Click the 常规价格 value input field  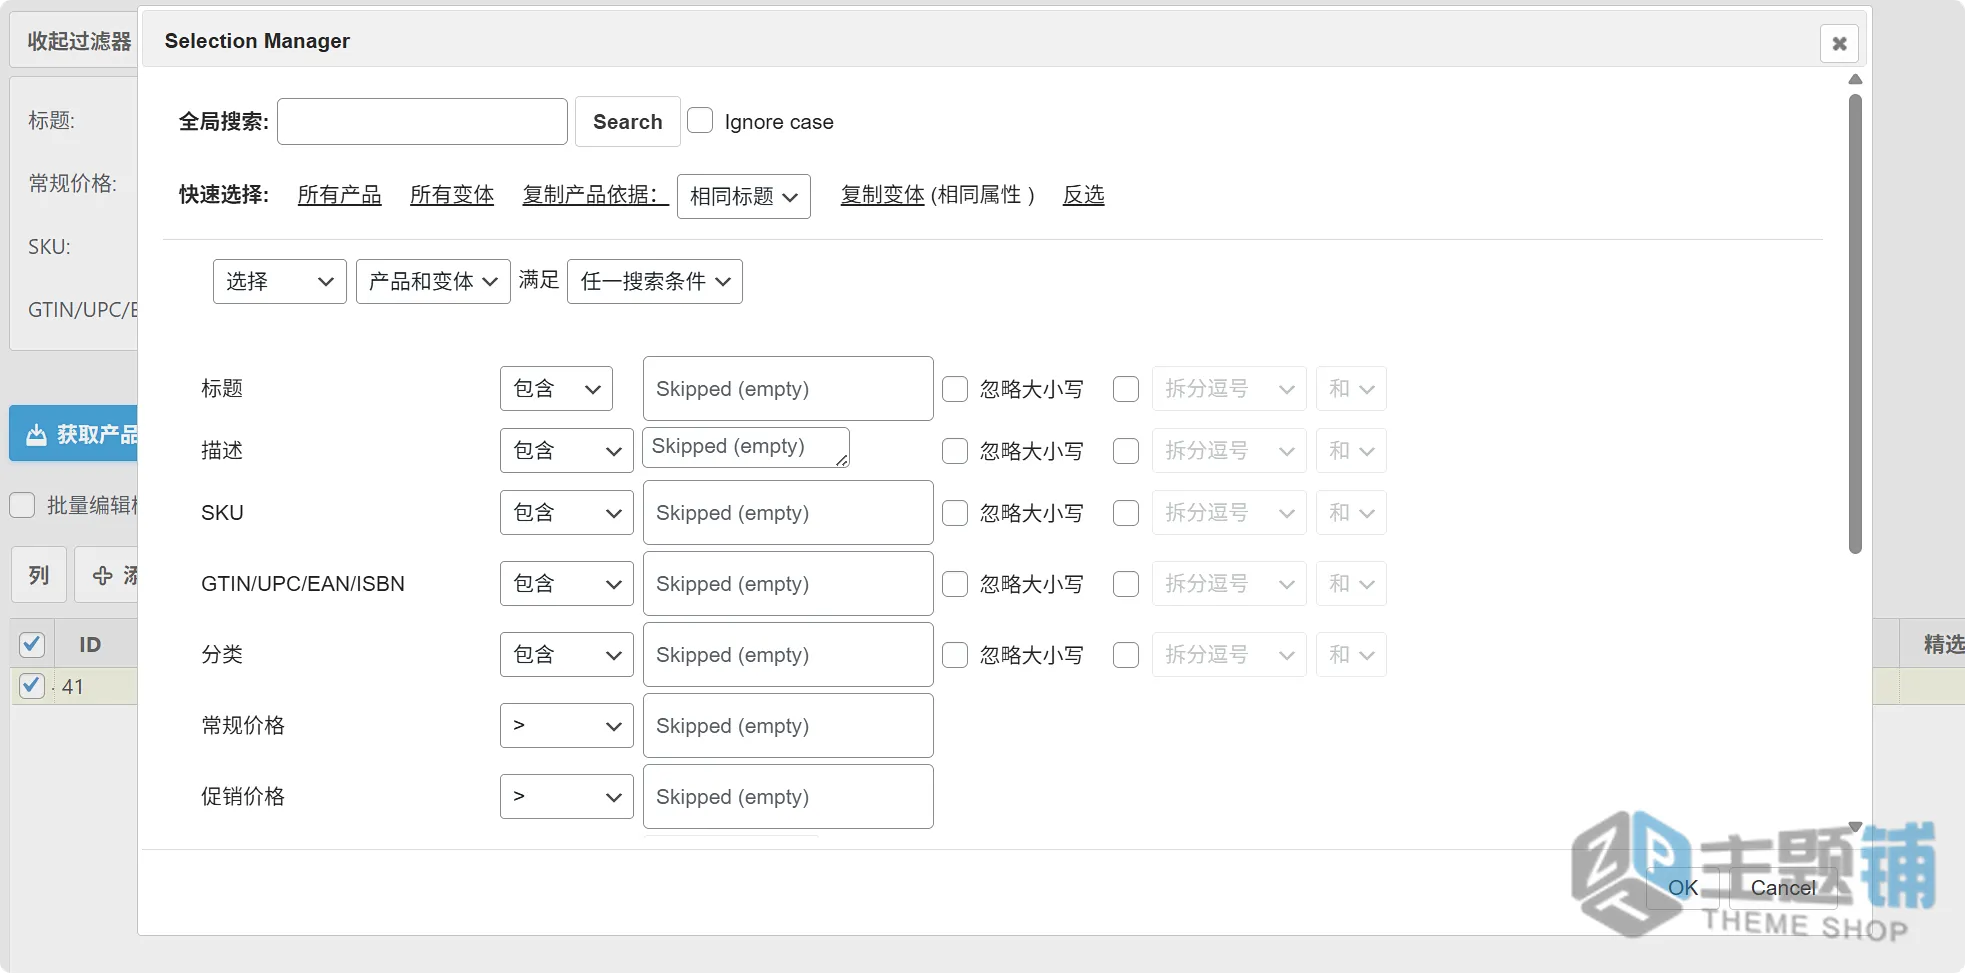point(788,726)
